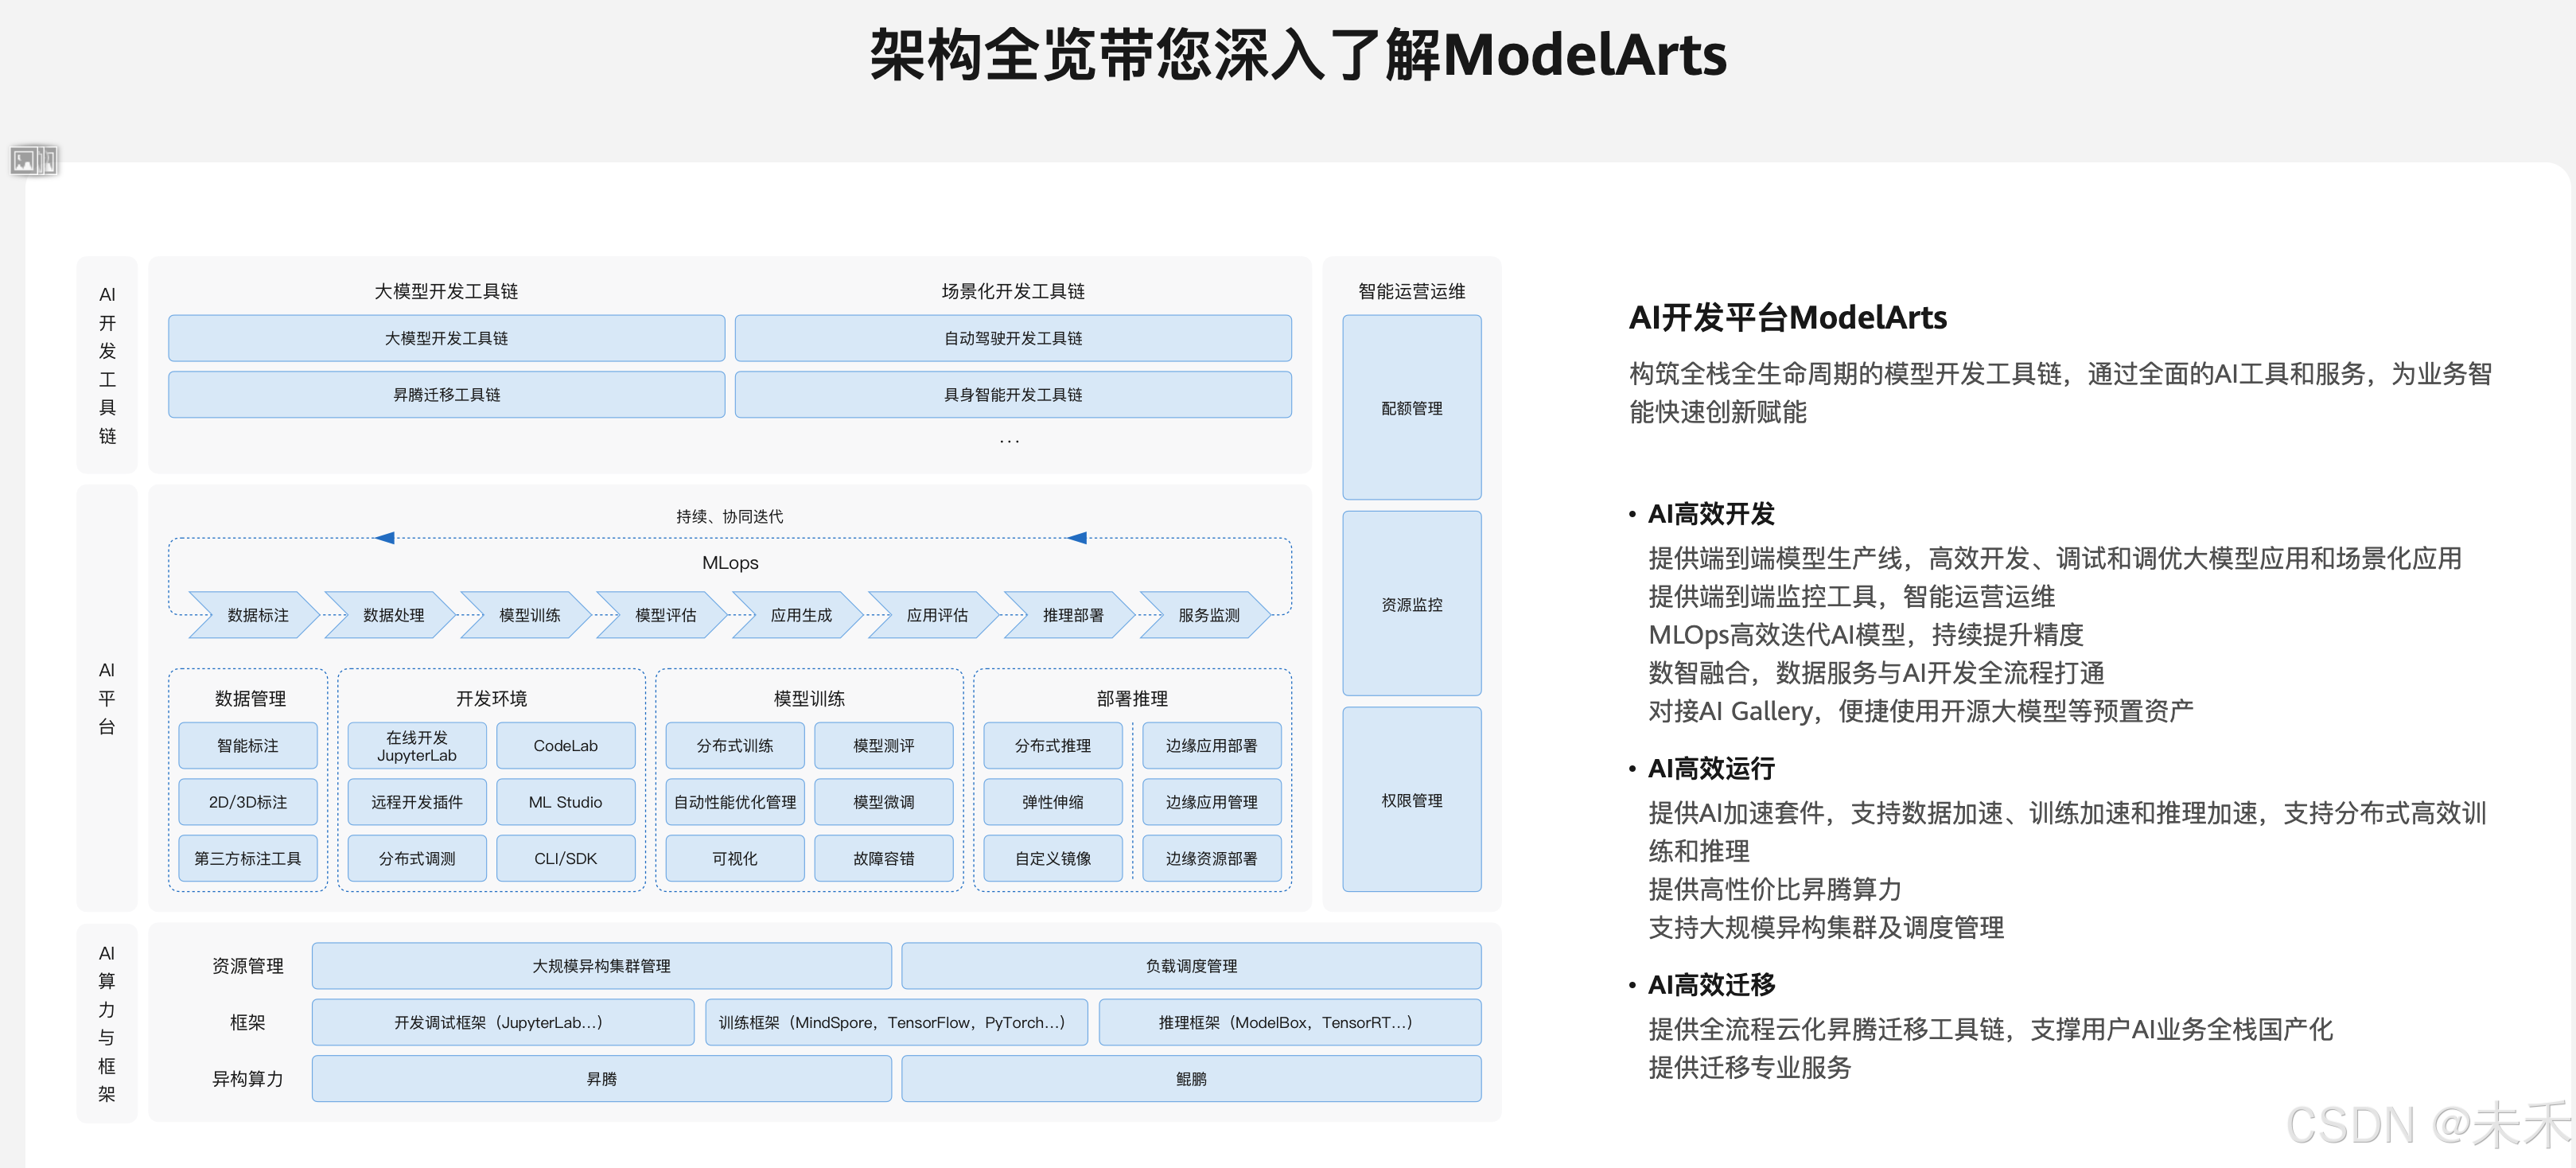
Task: Select the 服务监测 pipeline step
Action: click(x=1208, y=615)
